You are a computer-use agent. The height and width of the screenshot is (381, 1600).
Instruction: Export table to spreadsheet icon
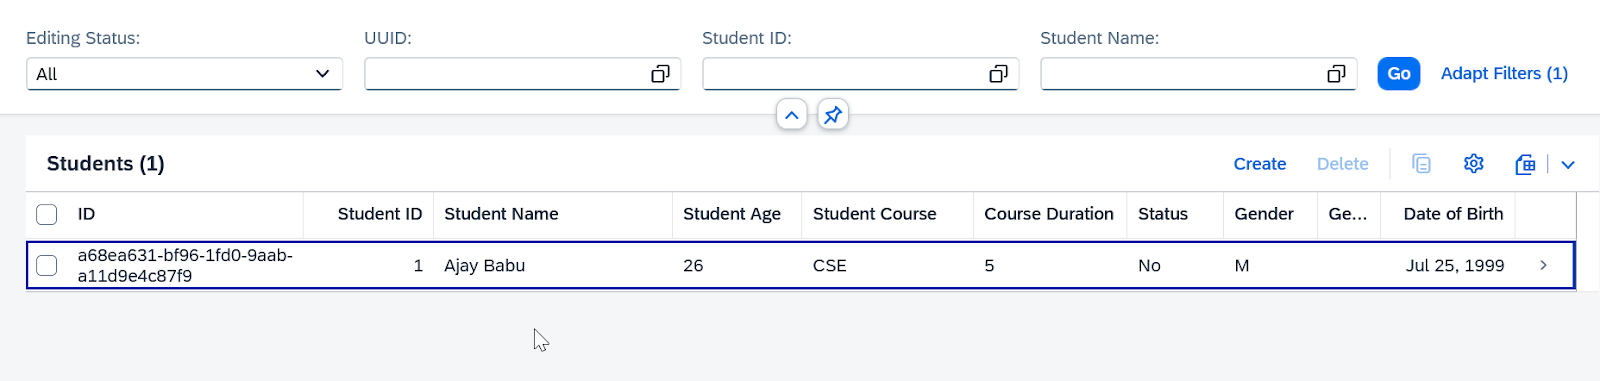(1525, 164)
